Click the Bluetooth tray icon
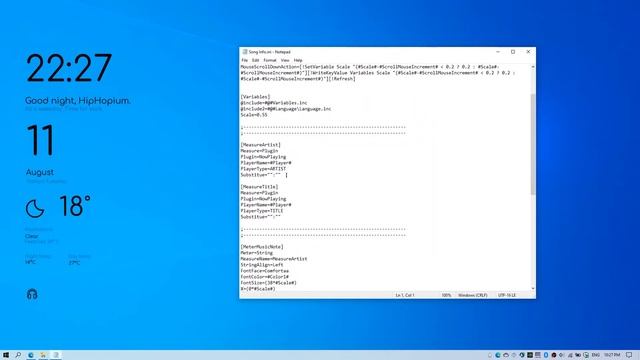The image size is (640, 360). pyautogui.click(x=546, y=355)
